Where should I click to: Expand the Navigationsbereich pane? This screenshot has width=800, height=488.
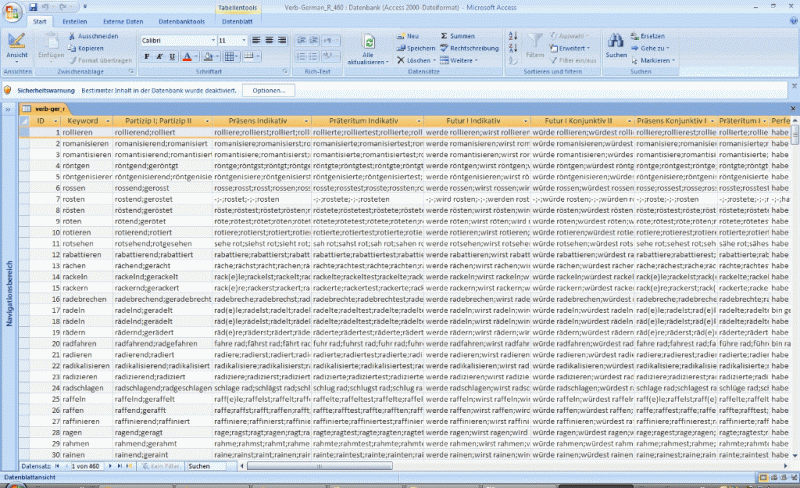(x=8, y=109)
